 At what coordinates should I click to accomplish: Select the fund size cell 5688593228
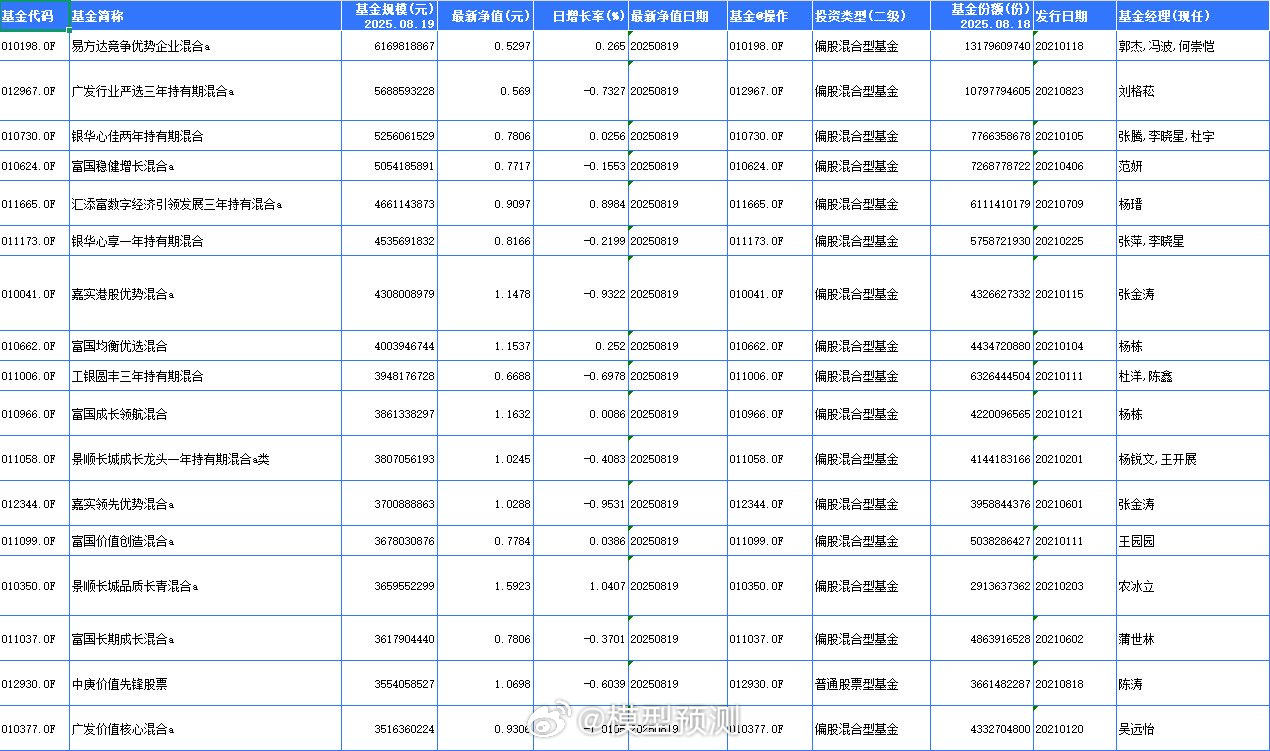click(x=391, y=91)
